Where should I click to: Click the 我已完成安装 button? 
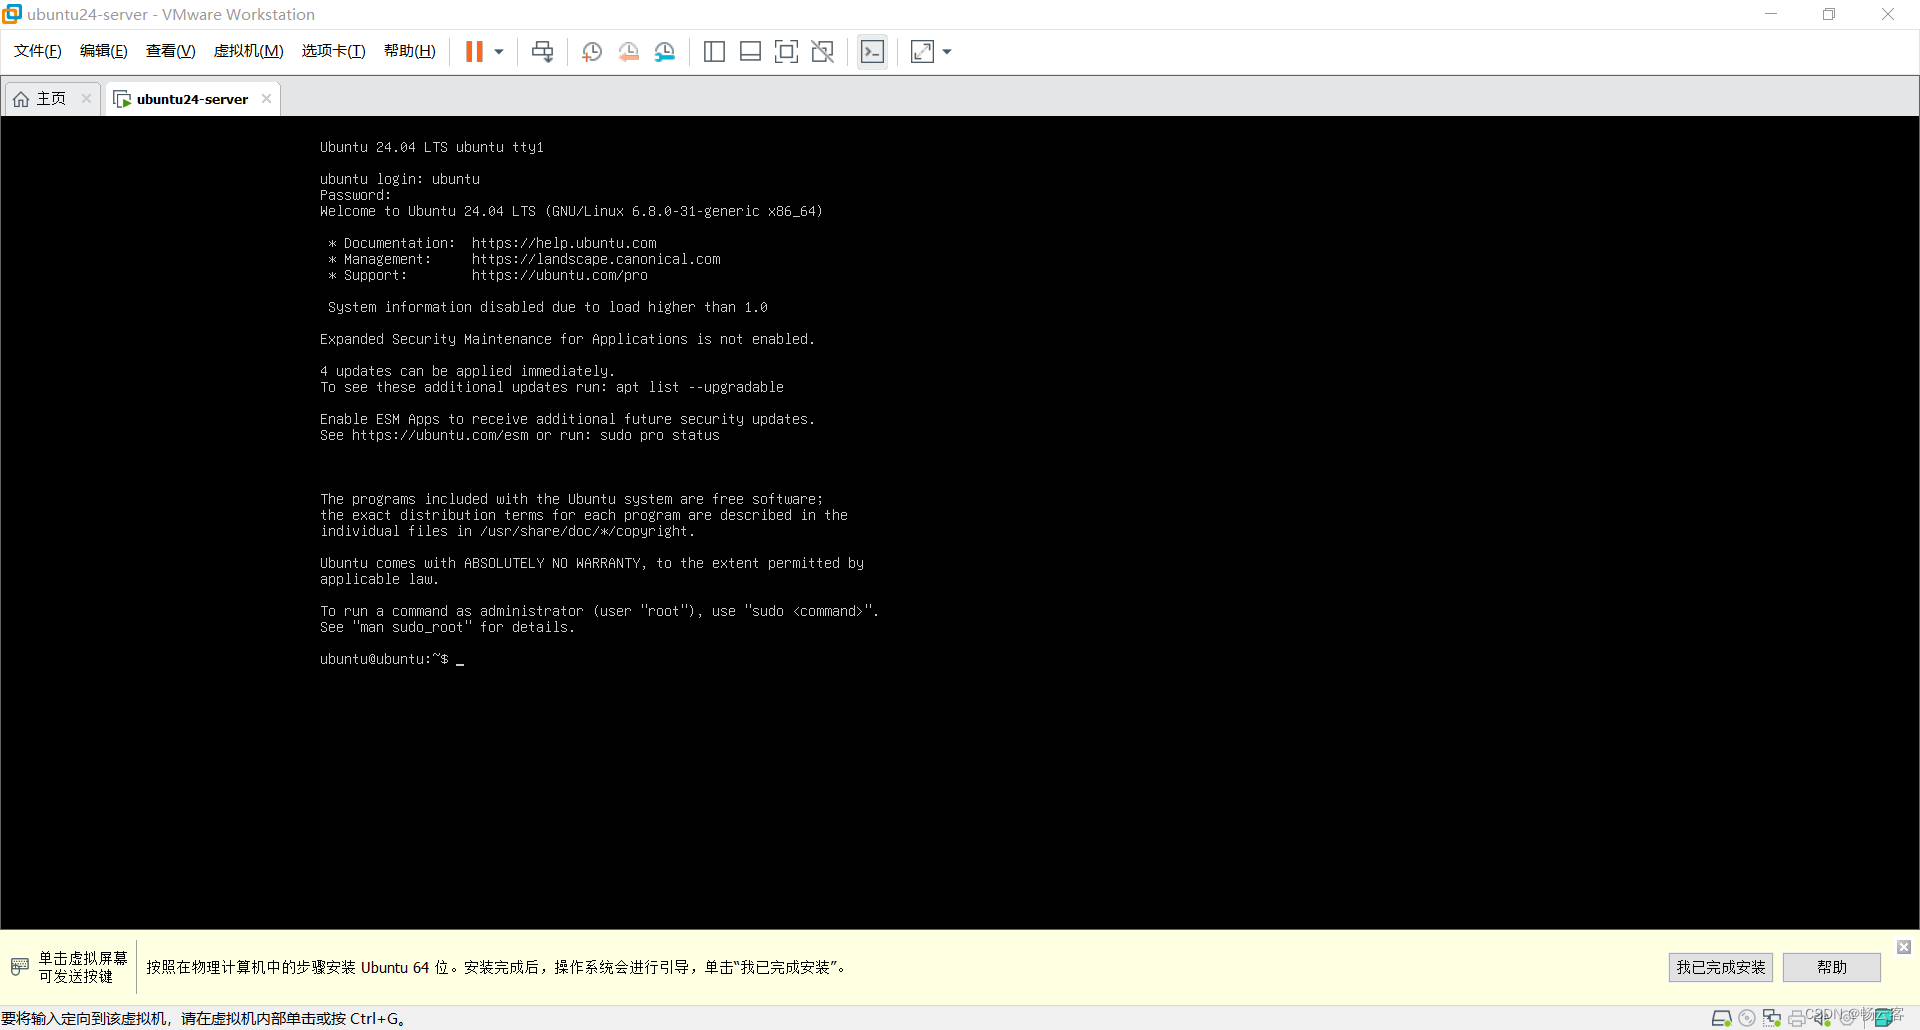tap(1720, 967)
